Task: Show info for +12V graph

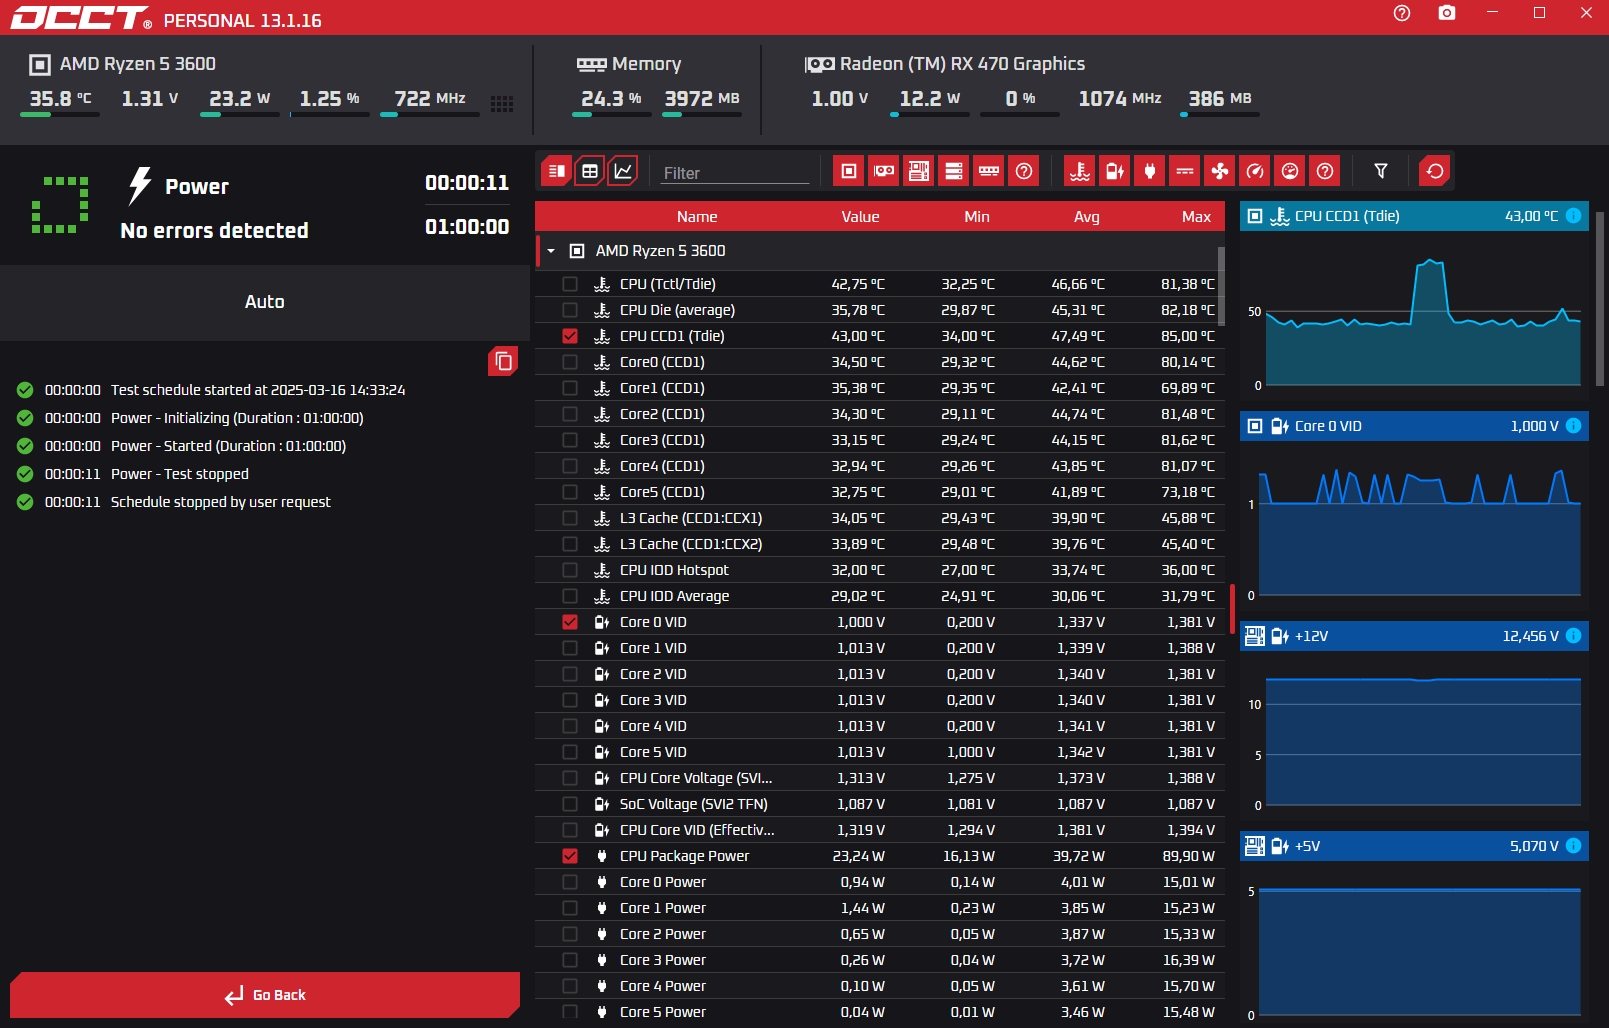Action: [1573, 636]
